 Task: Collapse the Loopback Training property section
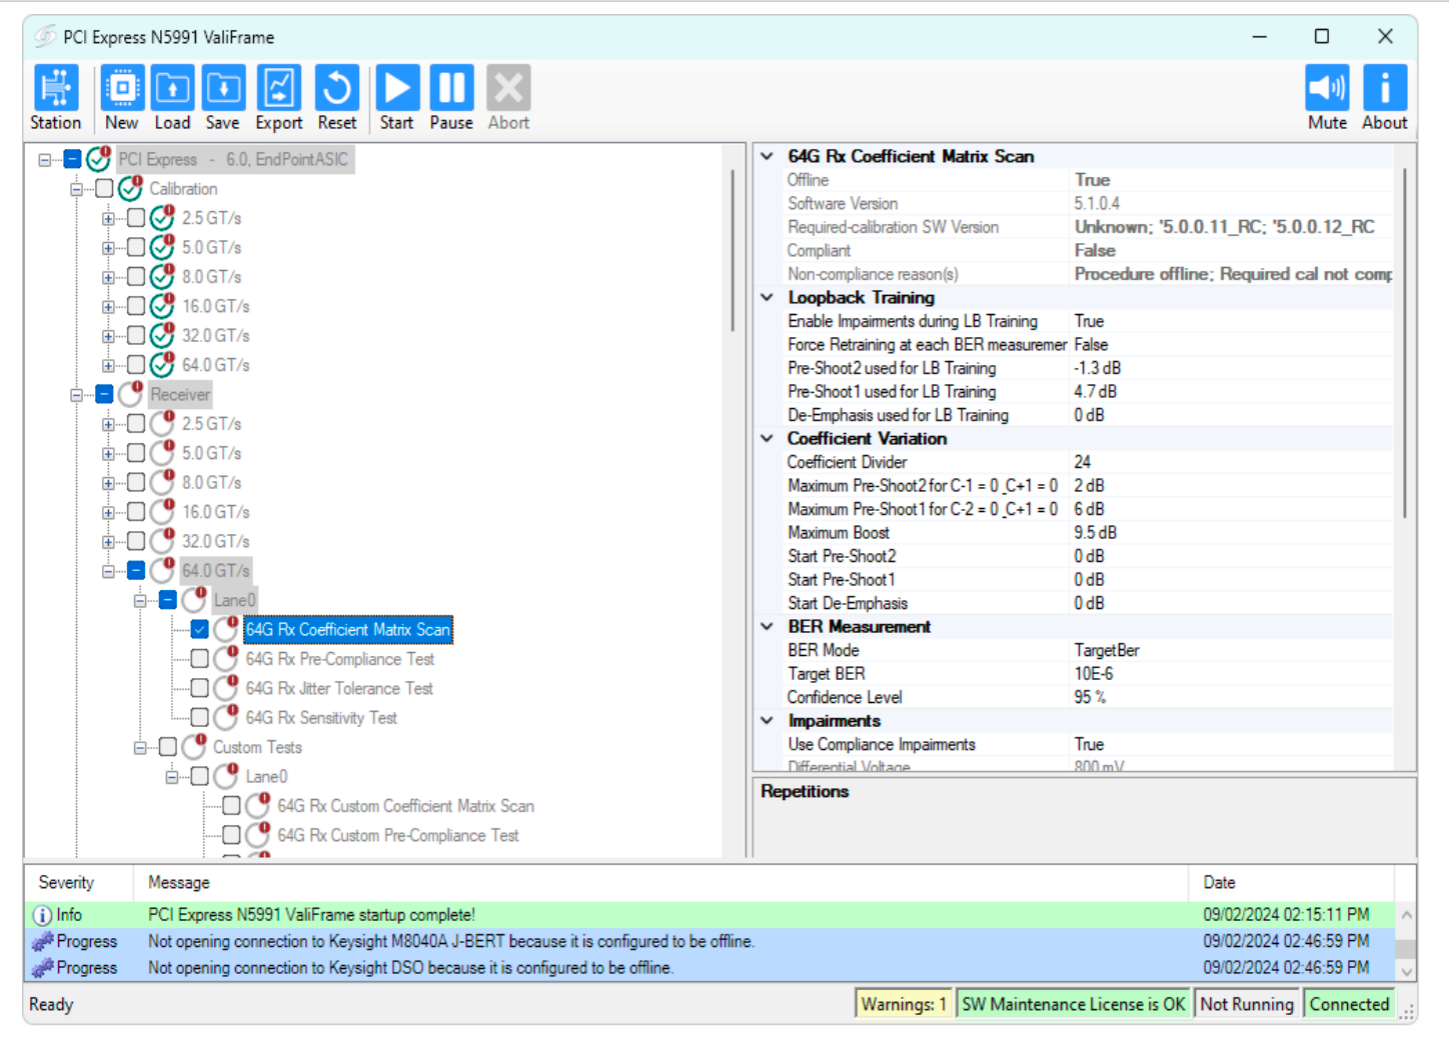point(767,298)
